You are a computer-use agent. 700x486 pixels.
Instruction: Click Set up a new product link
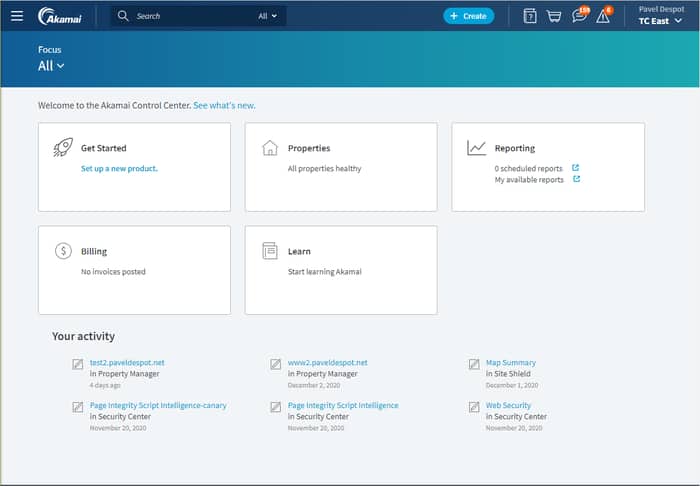click(x=119, y=169)
